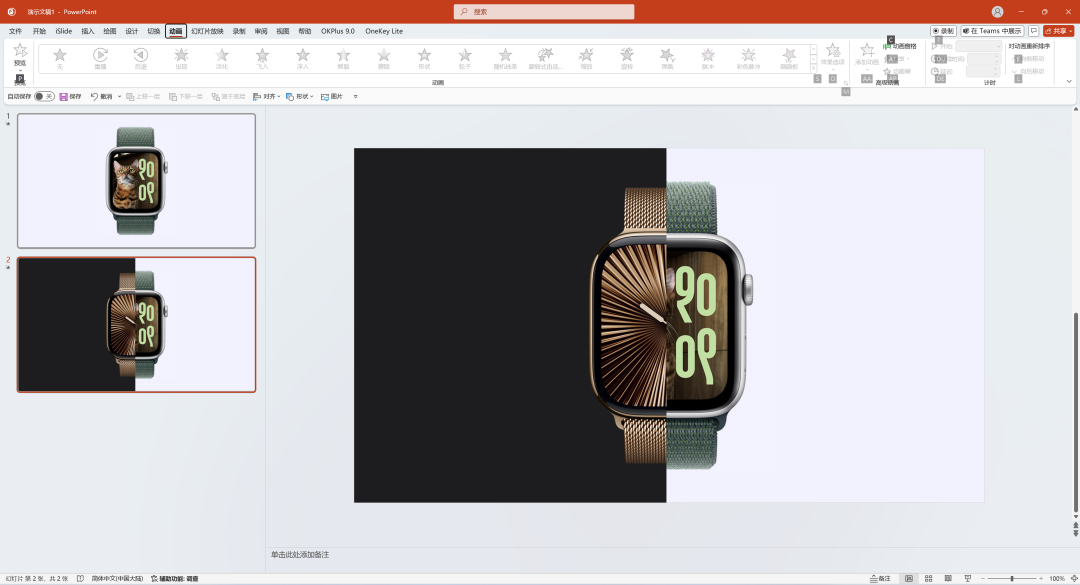Click the zoom slider handle
This screenshot has height=585, width=1080.
1012,579
